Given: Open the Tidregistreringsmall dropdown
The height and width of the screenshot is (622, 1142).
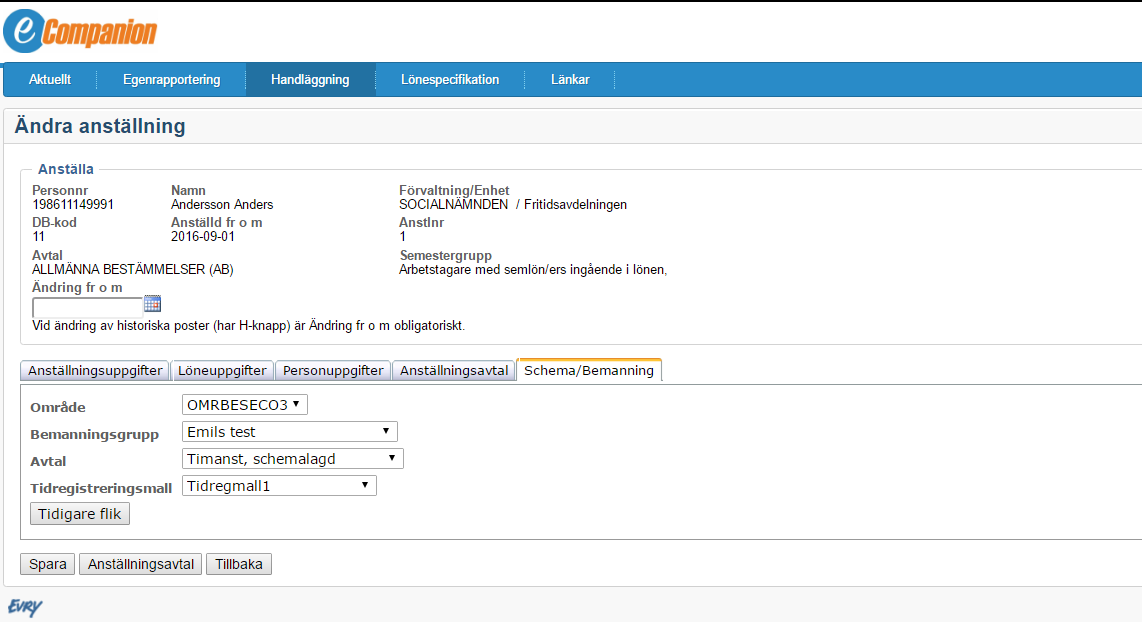Looking at the screenshot, I should click(x=279, y=486).
